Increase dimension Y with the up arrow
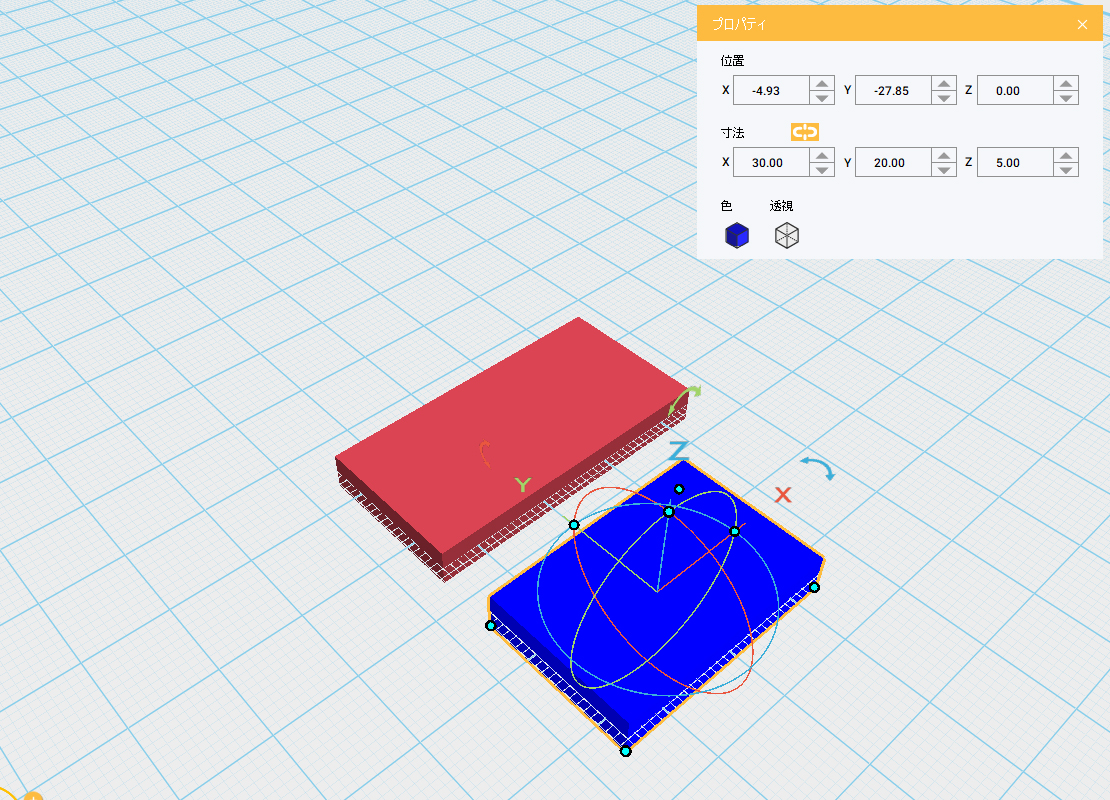This screenshot has height=800, width=1110. 944,155
